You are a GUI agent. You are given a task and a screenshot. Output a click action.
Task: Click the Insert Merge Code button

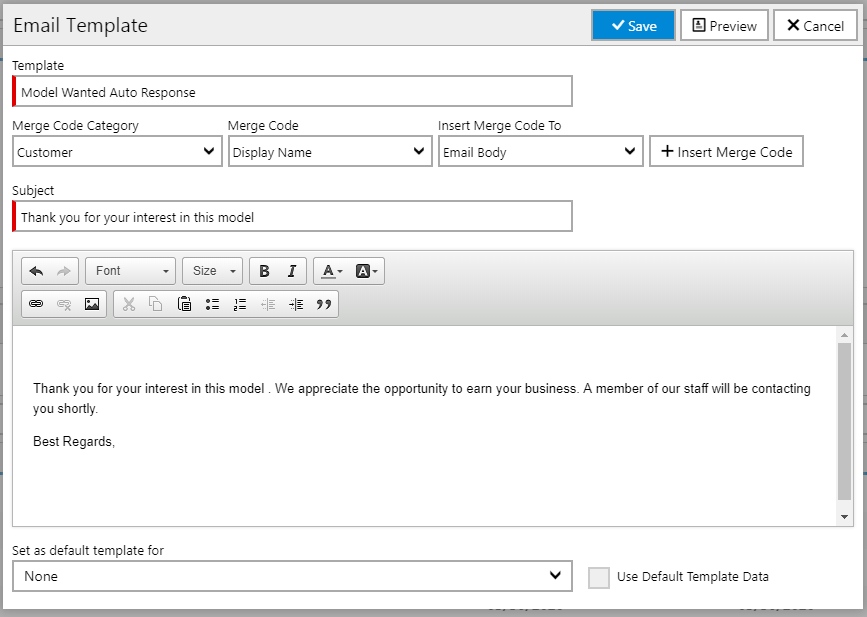coord(727,151)
